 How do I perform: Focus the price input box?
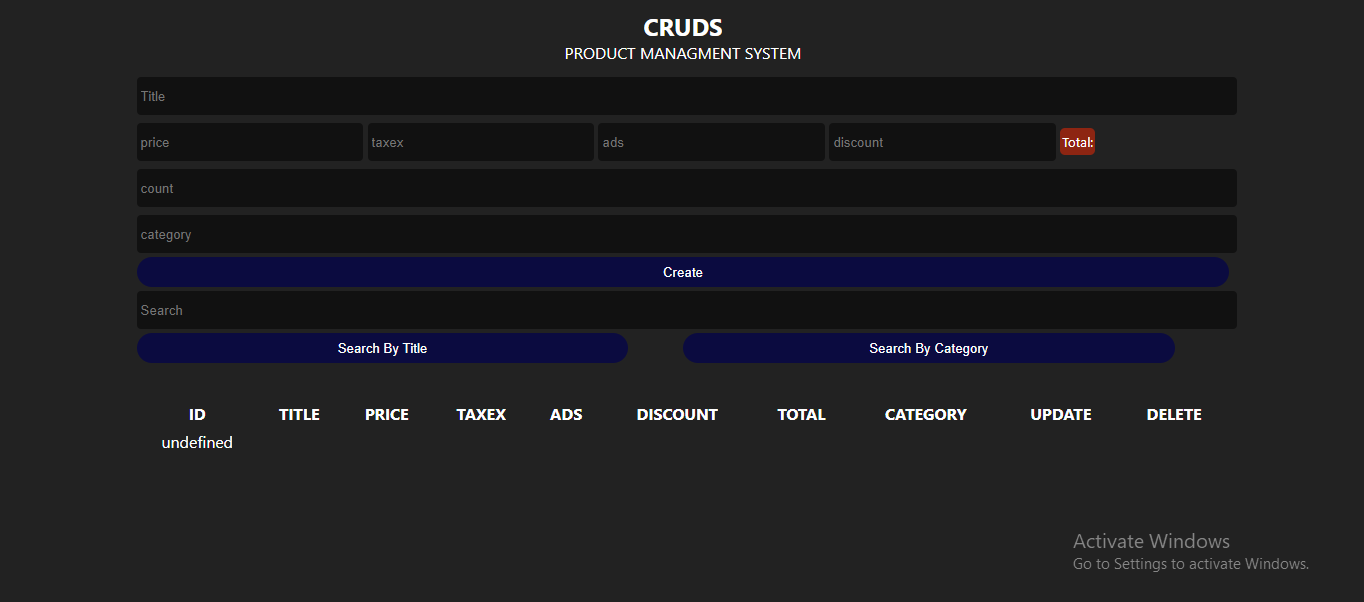pos(250,142)
